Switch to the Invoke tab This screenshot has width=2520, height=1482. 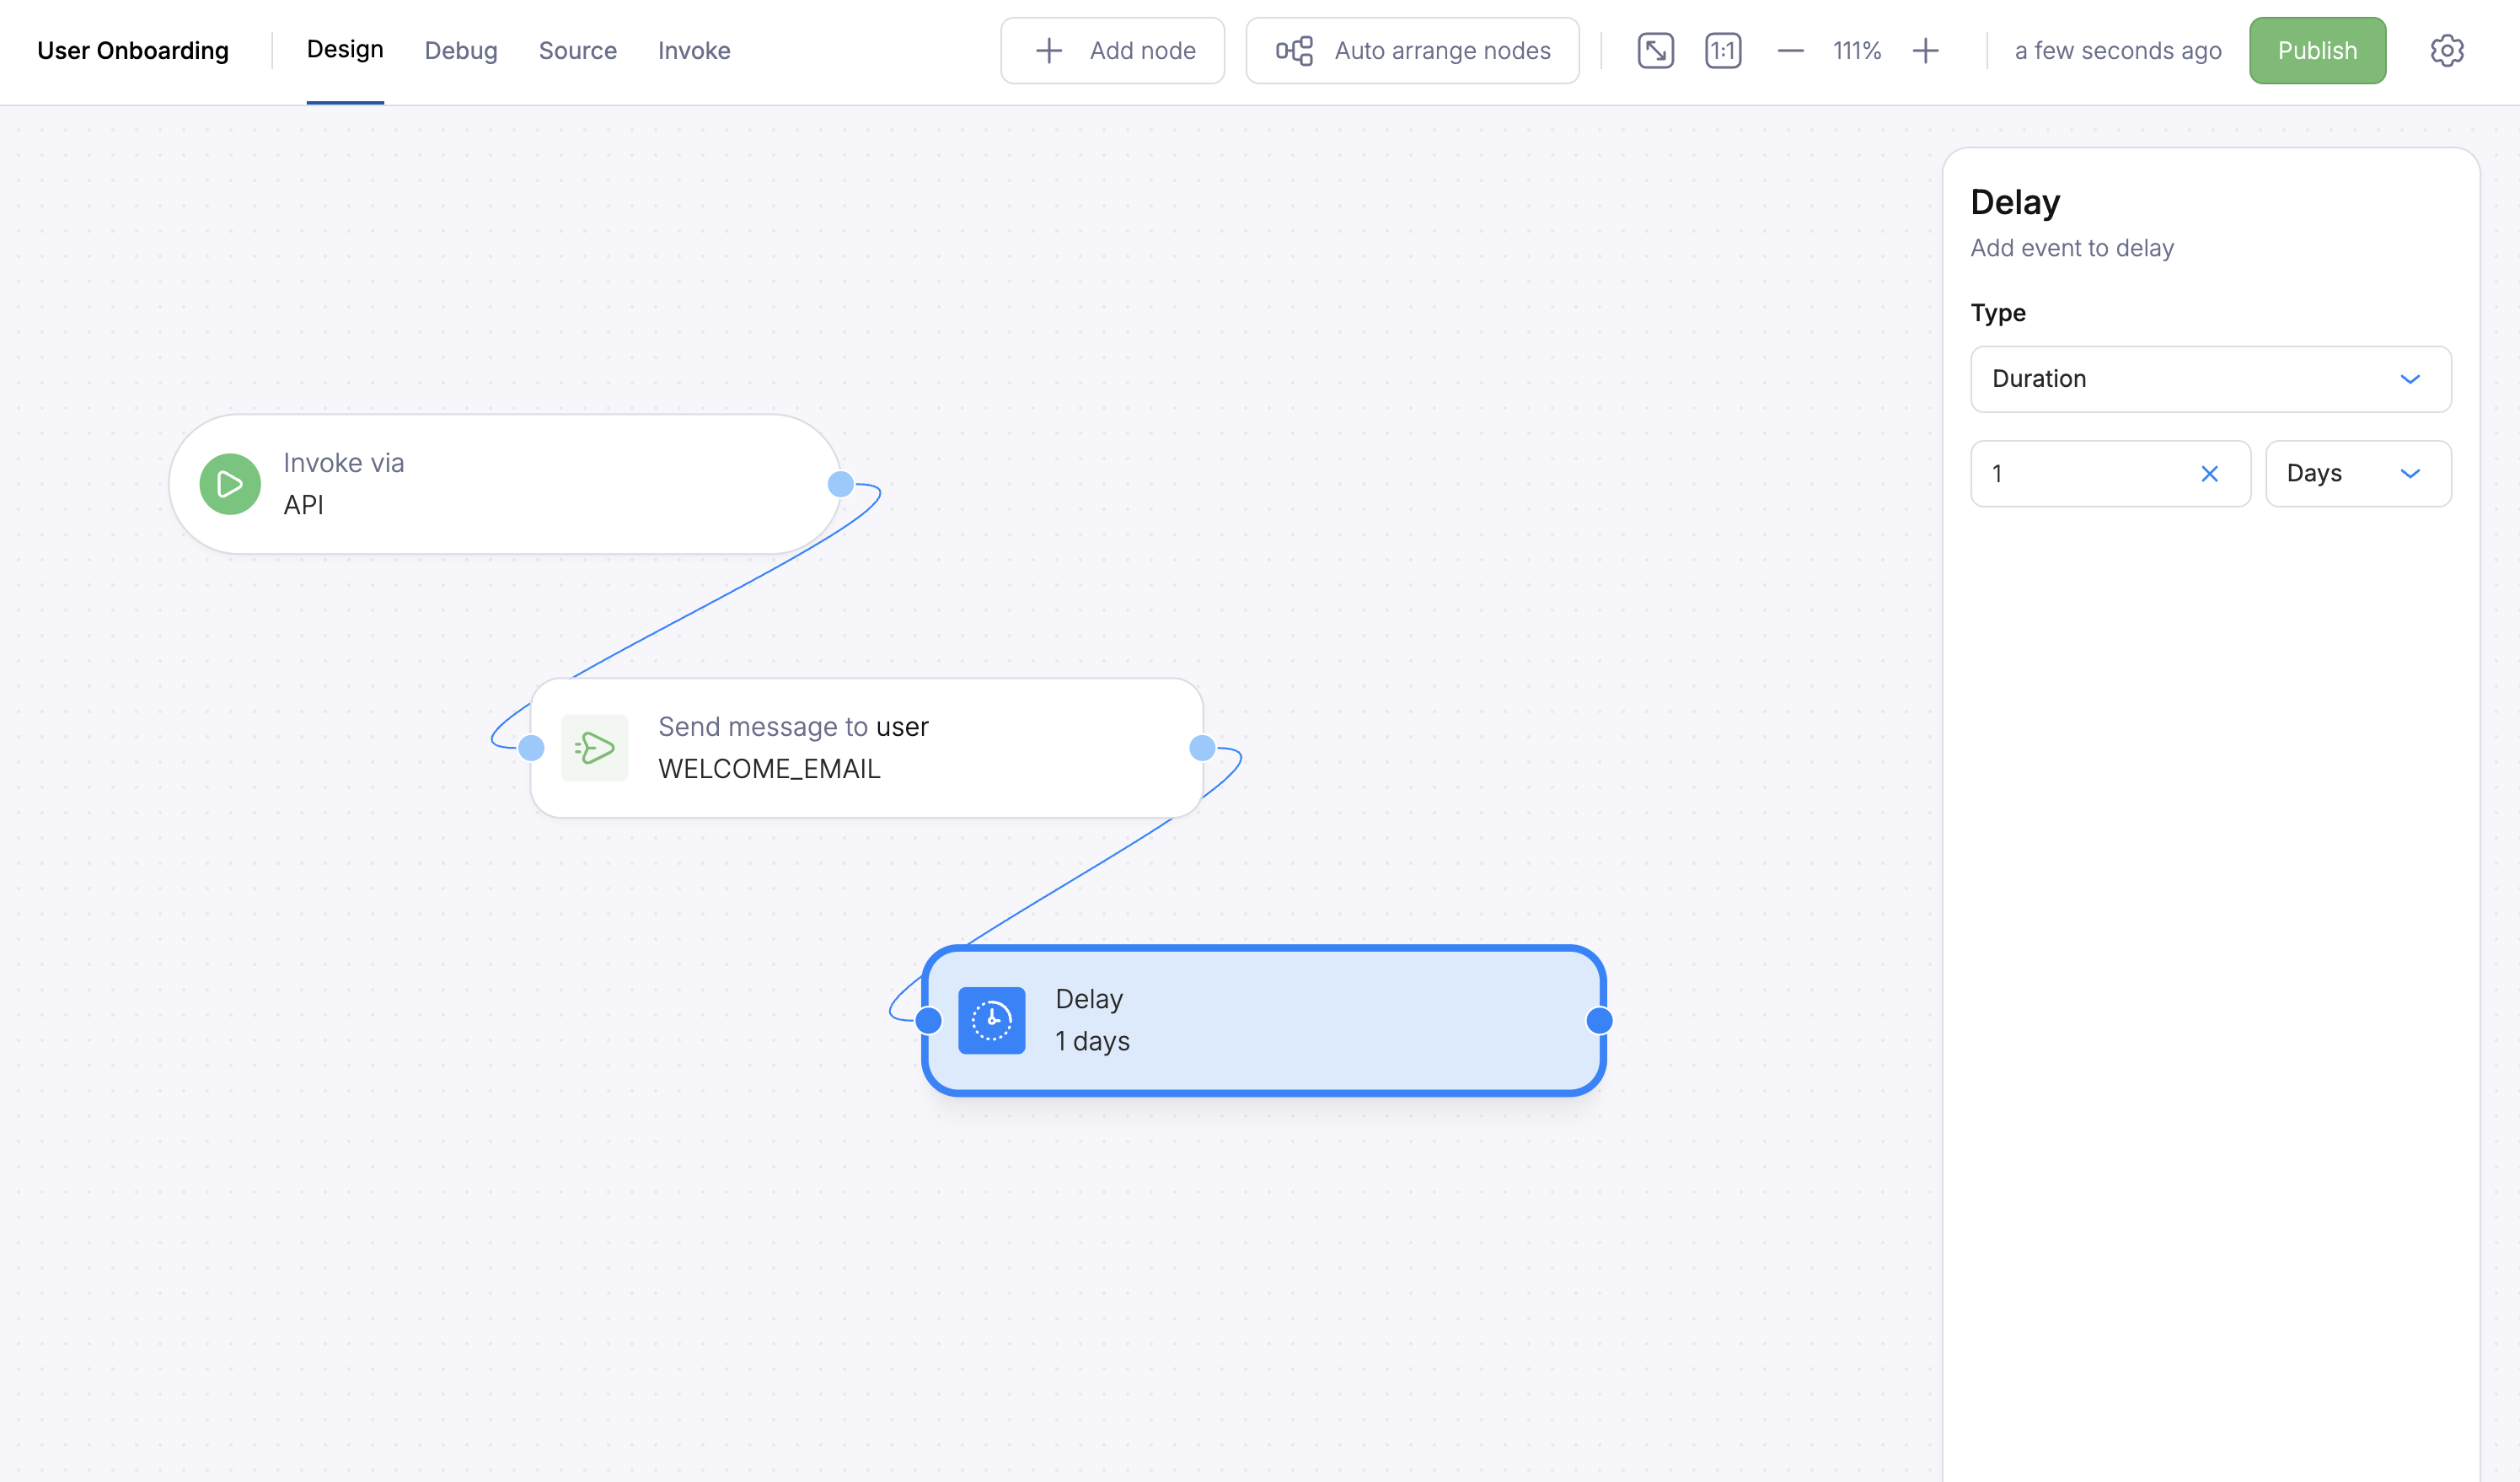coord(694,50)
